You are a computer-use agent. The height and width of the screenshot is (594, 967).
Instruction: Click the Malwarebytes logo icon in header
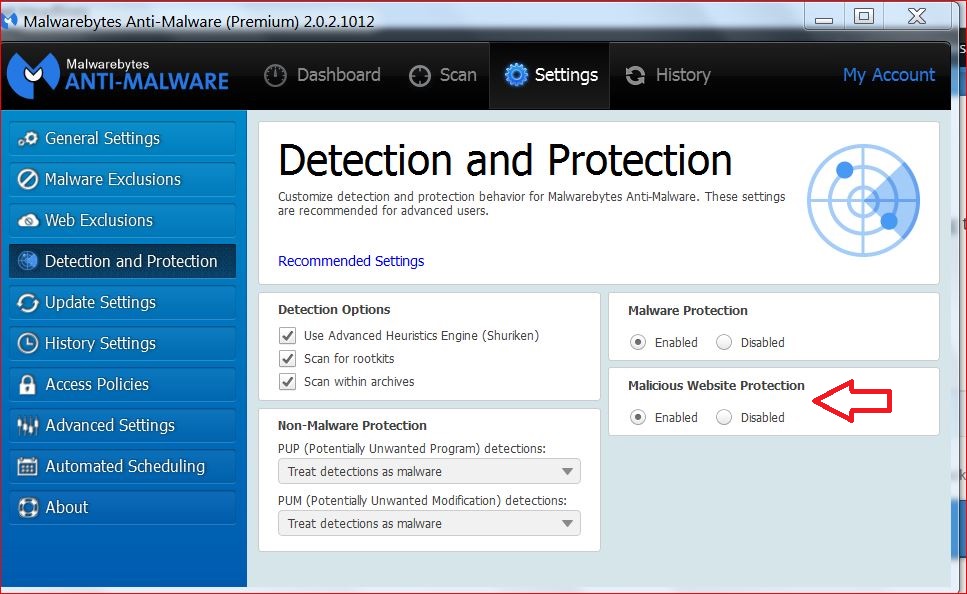click(x=33, y=75)
